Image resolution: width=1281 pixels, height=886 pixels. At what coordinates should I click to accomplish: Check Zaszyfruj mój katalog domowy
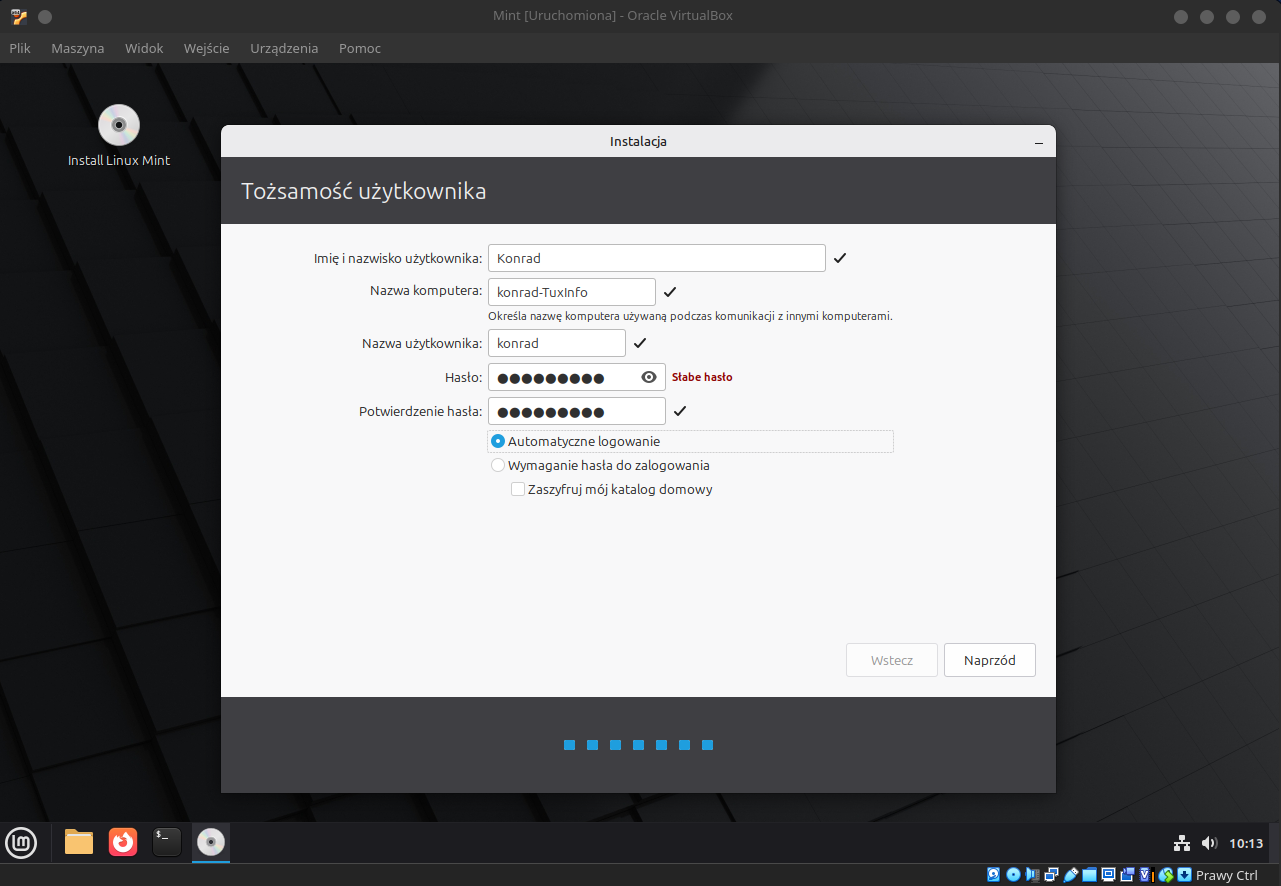(518, 489)
